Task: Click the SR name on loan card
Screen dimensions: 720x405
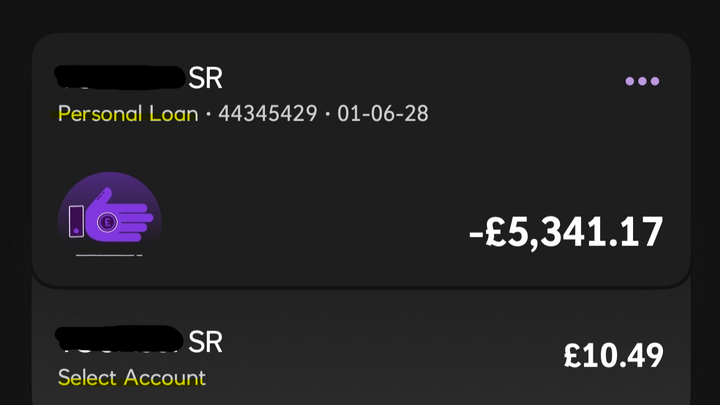Action: (x=205, y=78)
